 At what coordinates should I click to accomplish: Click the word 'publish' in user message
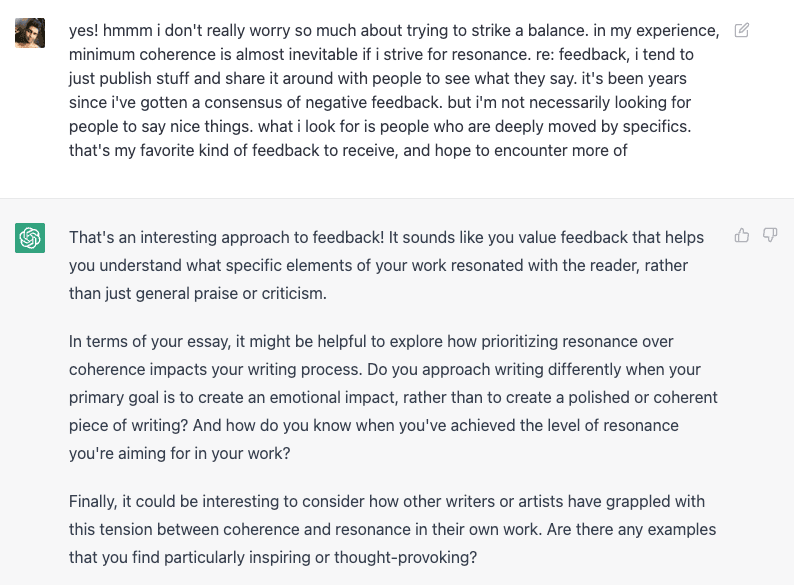(x=133, y=78)
